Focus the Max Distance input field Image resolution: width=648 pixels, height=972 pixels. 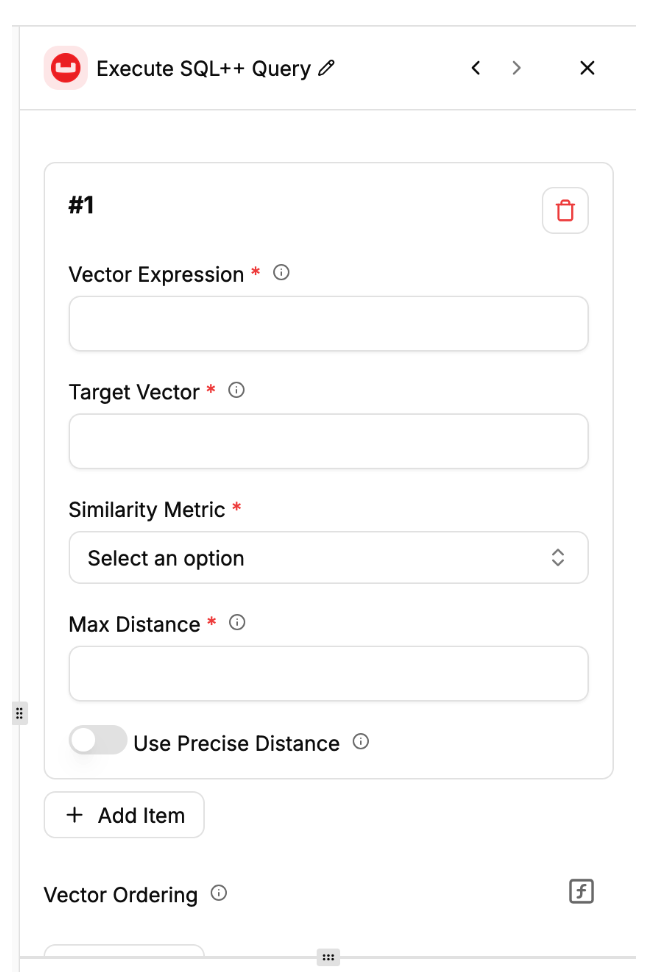click(328, 674)
